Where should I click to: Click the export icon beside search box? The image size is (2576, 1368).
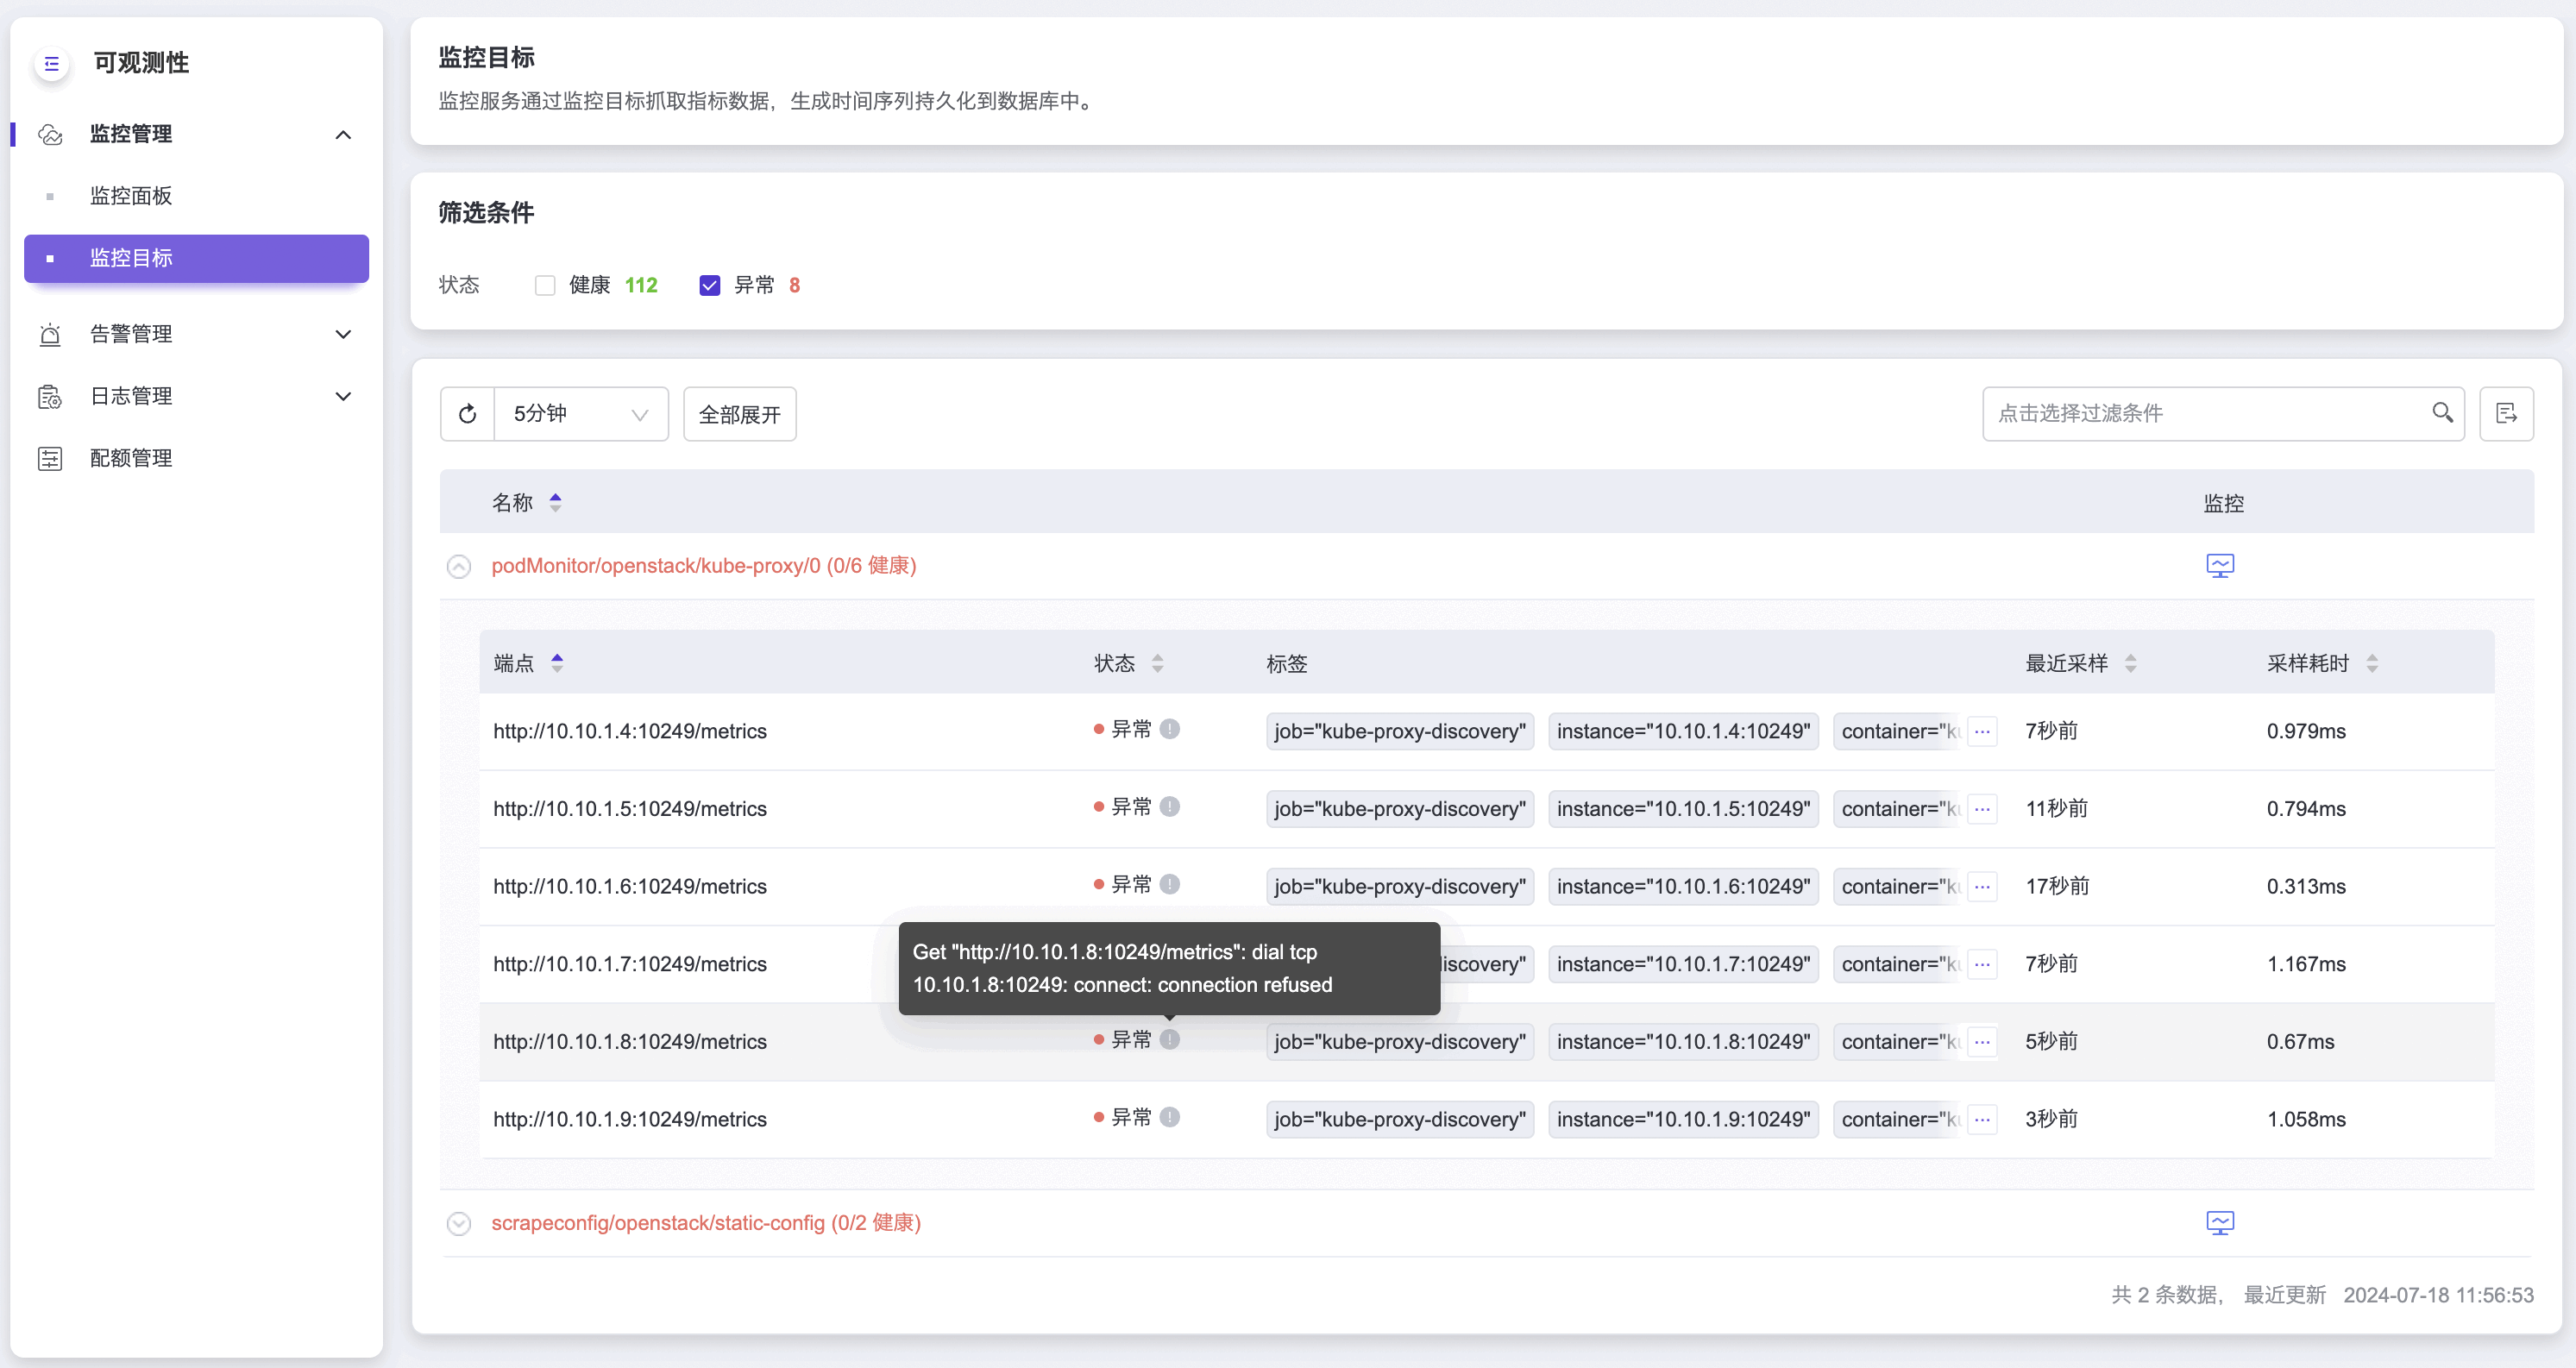(x=2505, y=414)
